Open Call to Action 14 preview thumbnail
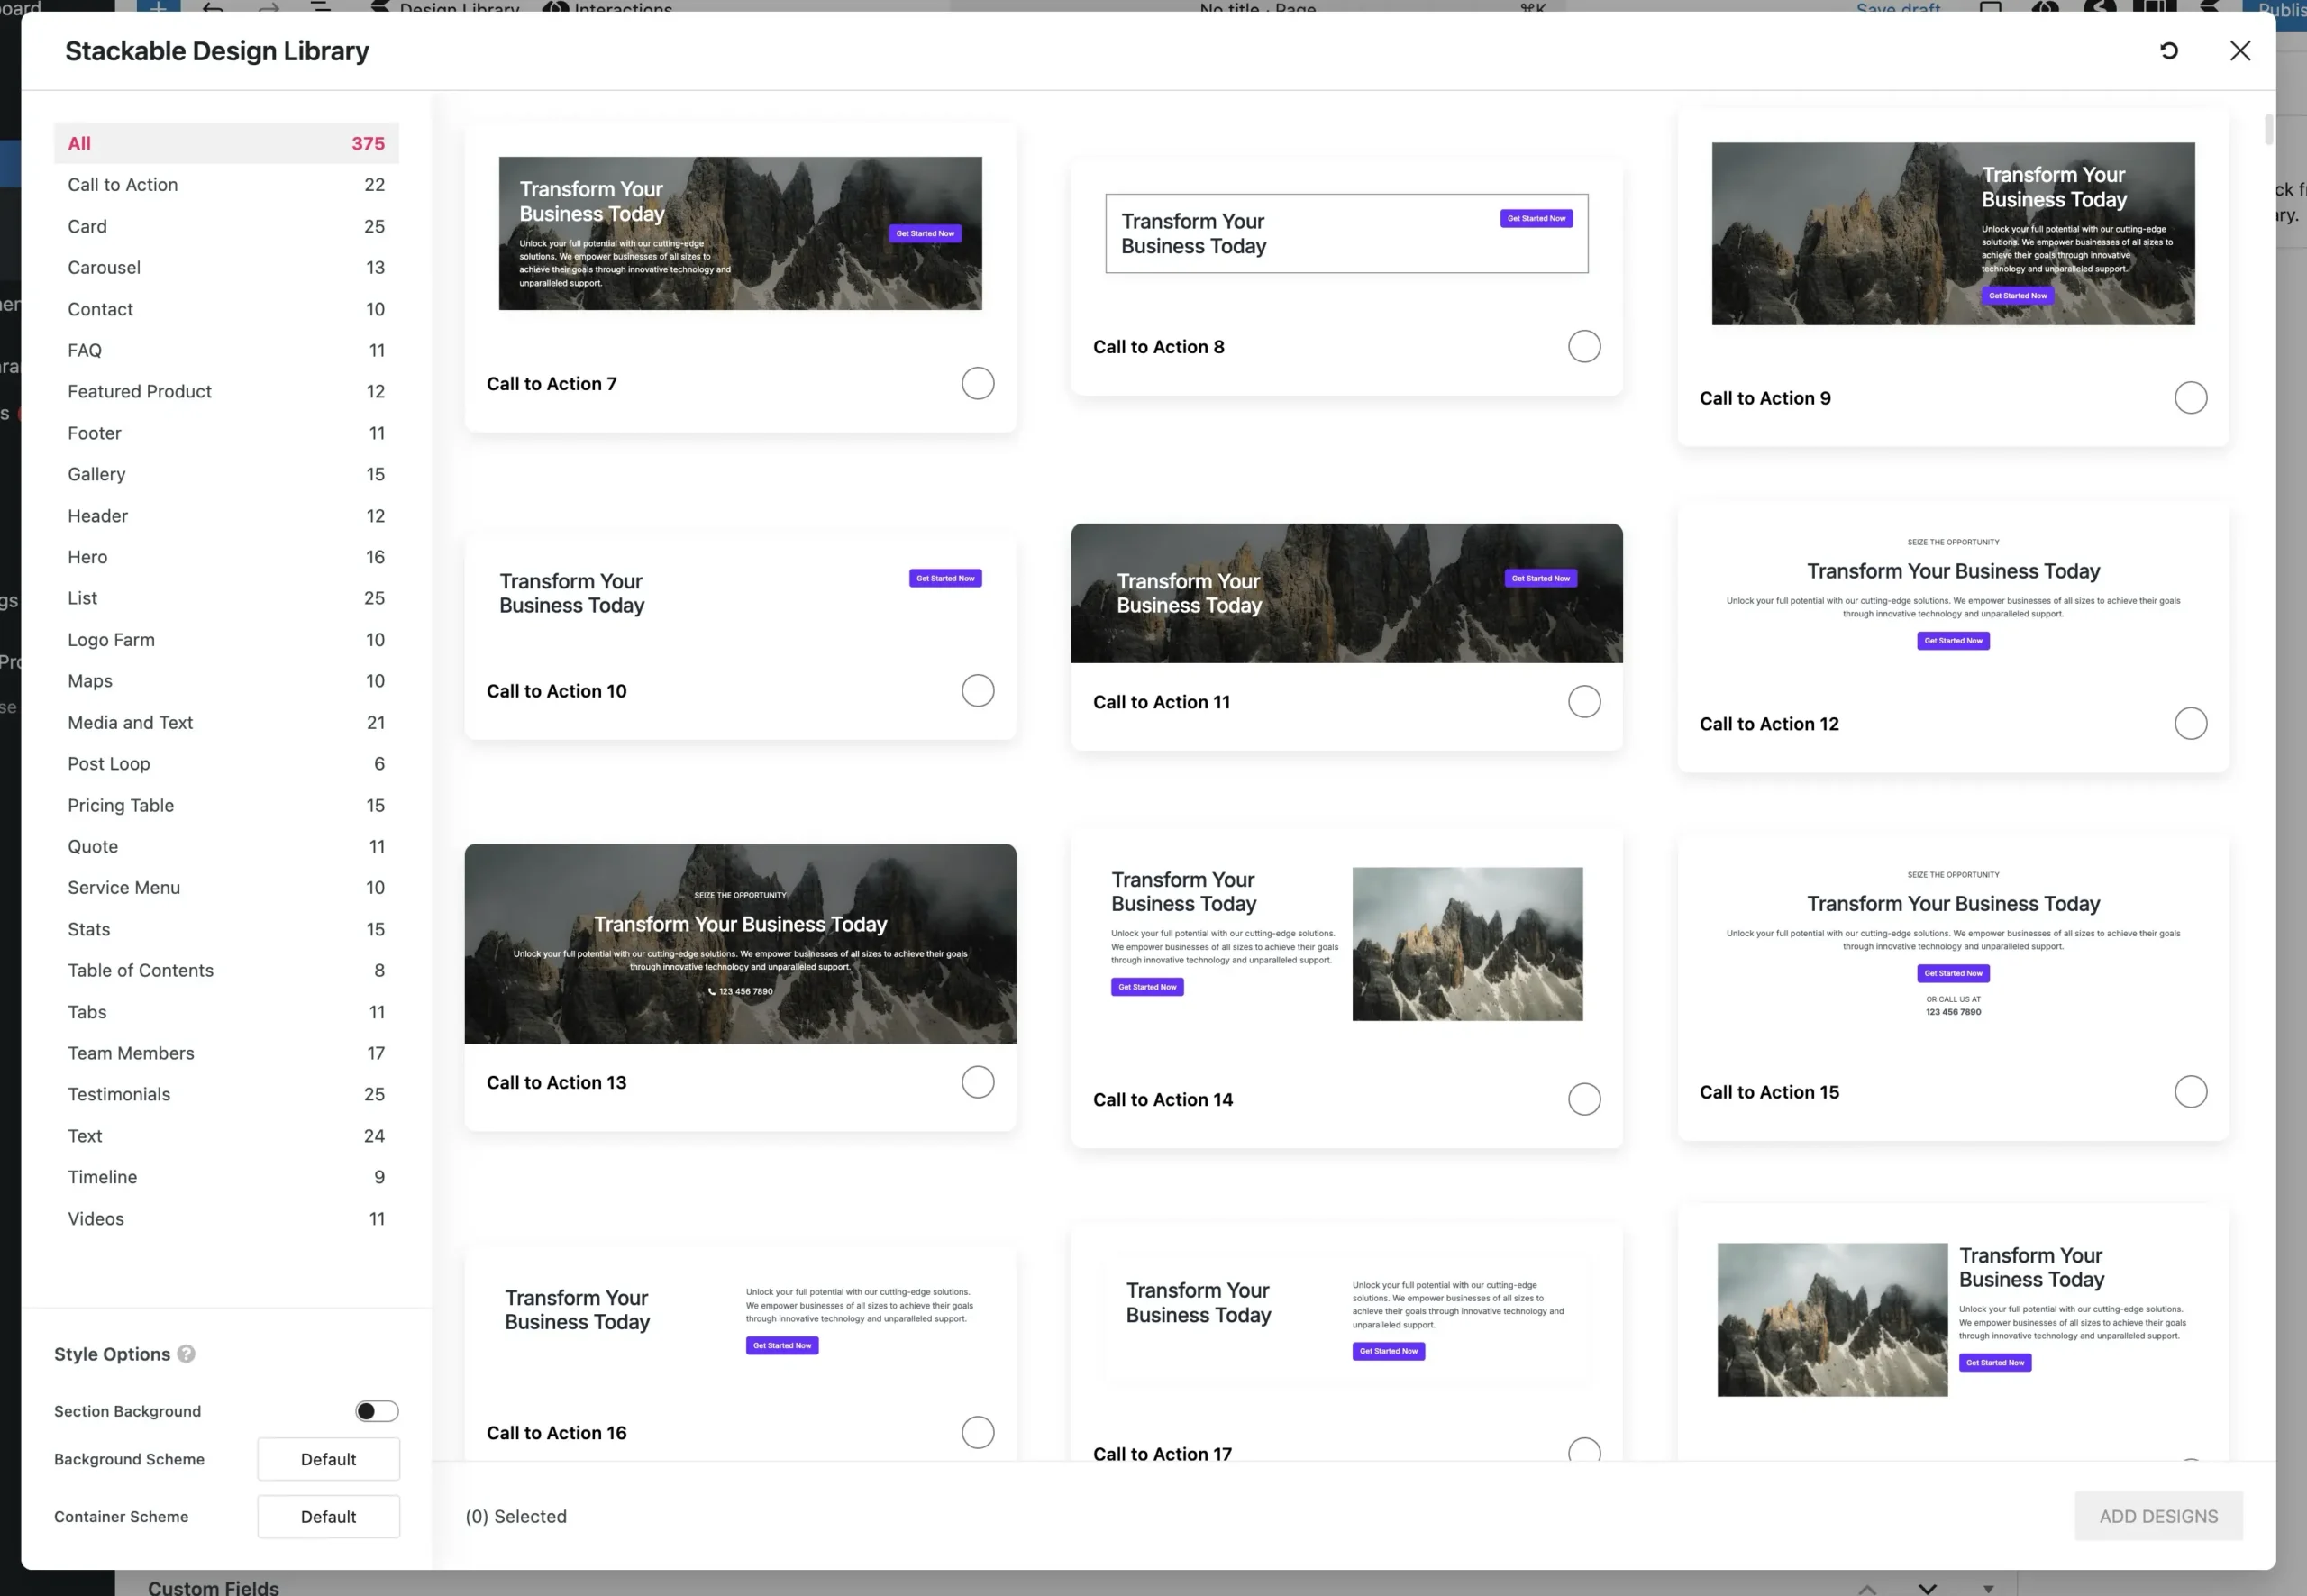Screen dimensions: 2307x1596 pyautogui.click(x=1346, y=944)
